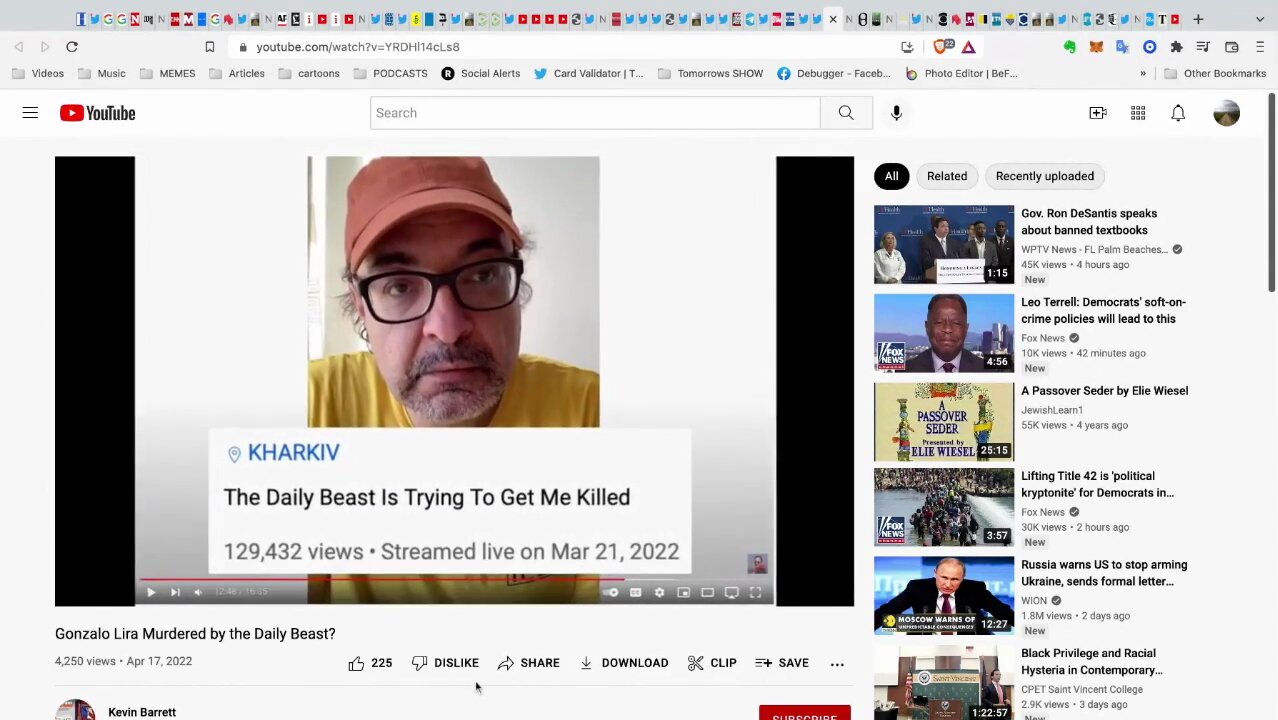The width and height of the screenshot is (1278, 720).
Task: Select the All filter chip
Action: (x=891, y=176)
